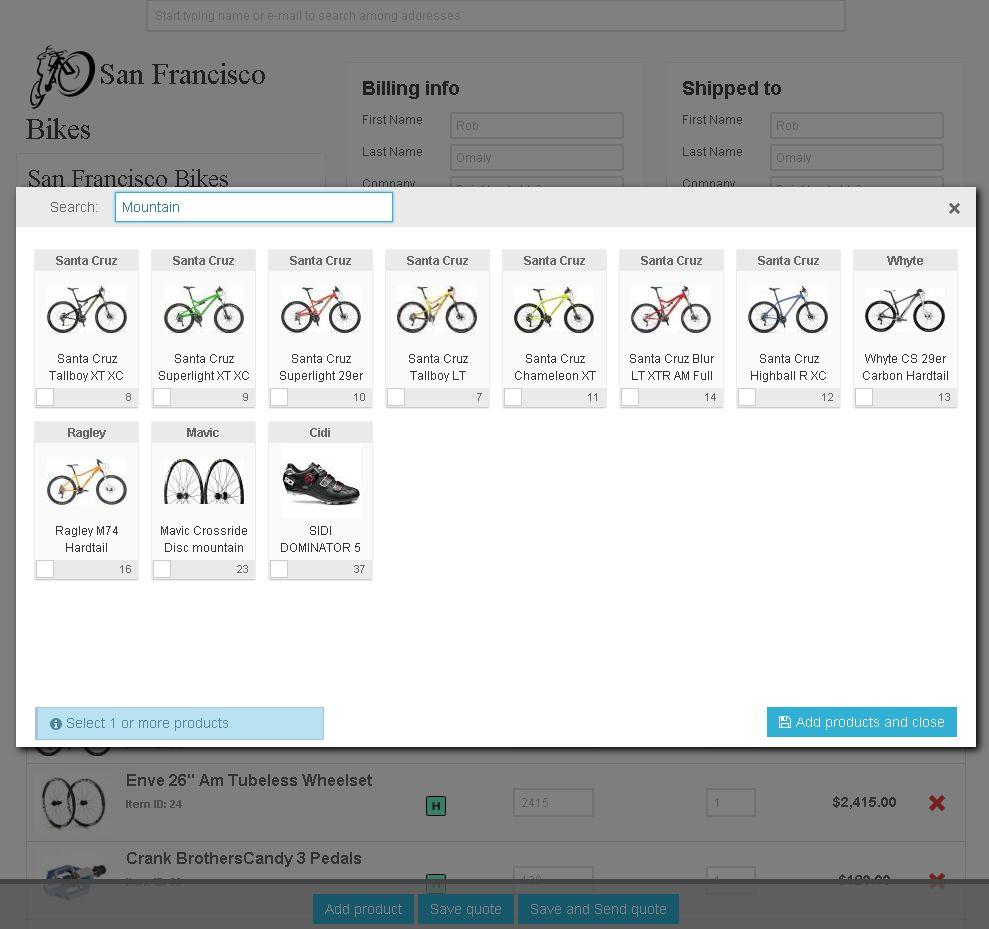Enable the SIDI Dominator 5 checkbox

279,569
